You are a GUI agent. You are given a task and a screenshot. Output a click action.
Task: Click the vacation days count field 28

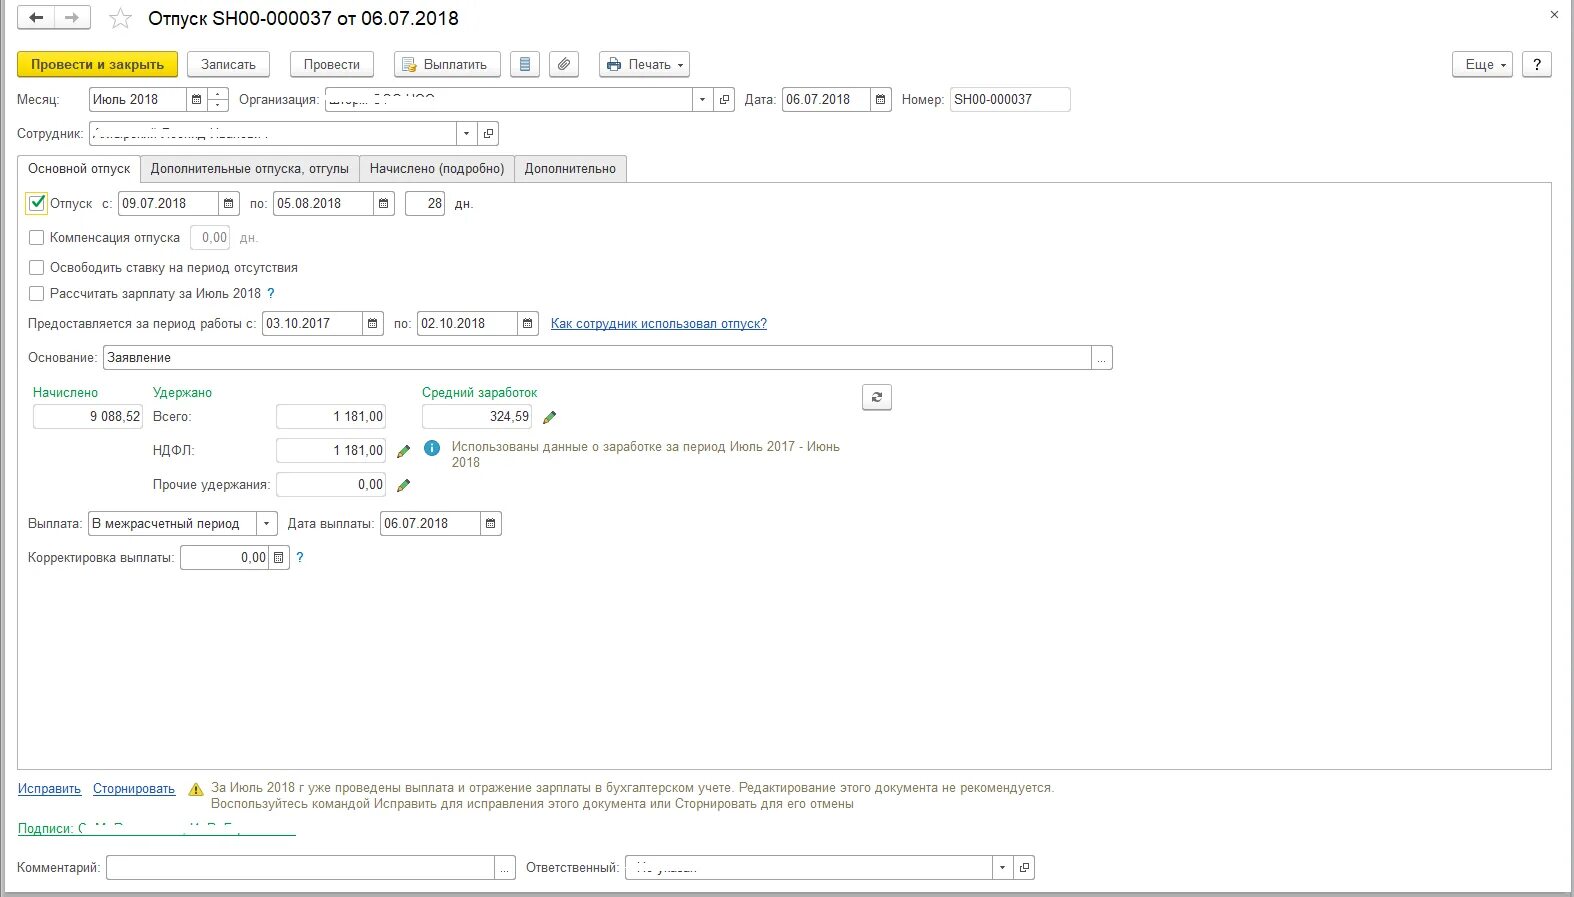tap(425, 203)
